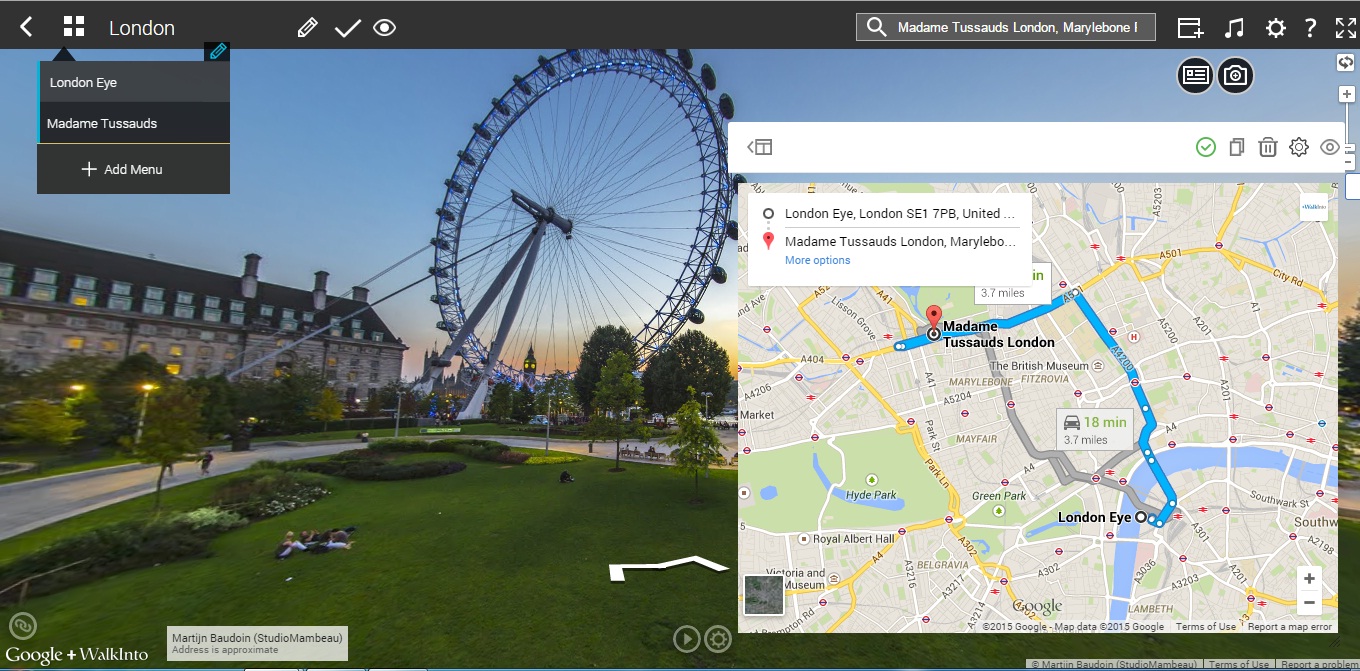This screenshot has width=1360, height=671.
Task: Open the round gear beside play button
Action: [x=718, y=638]
